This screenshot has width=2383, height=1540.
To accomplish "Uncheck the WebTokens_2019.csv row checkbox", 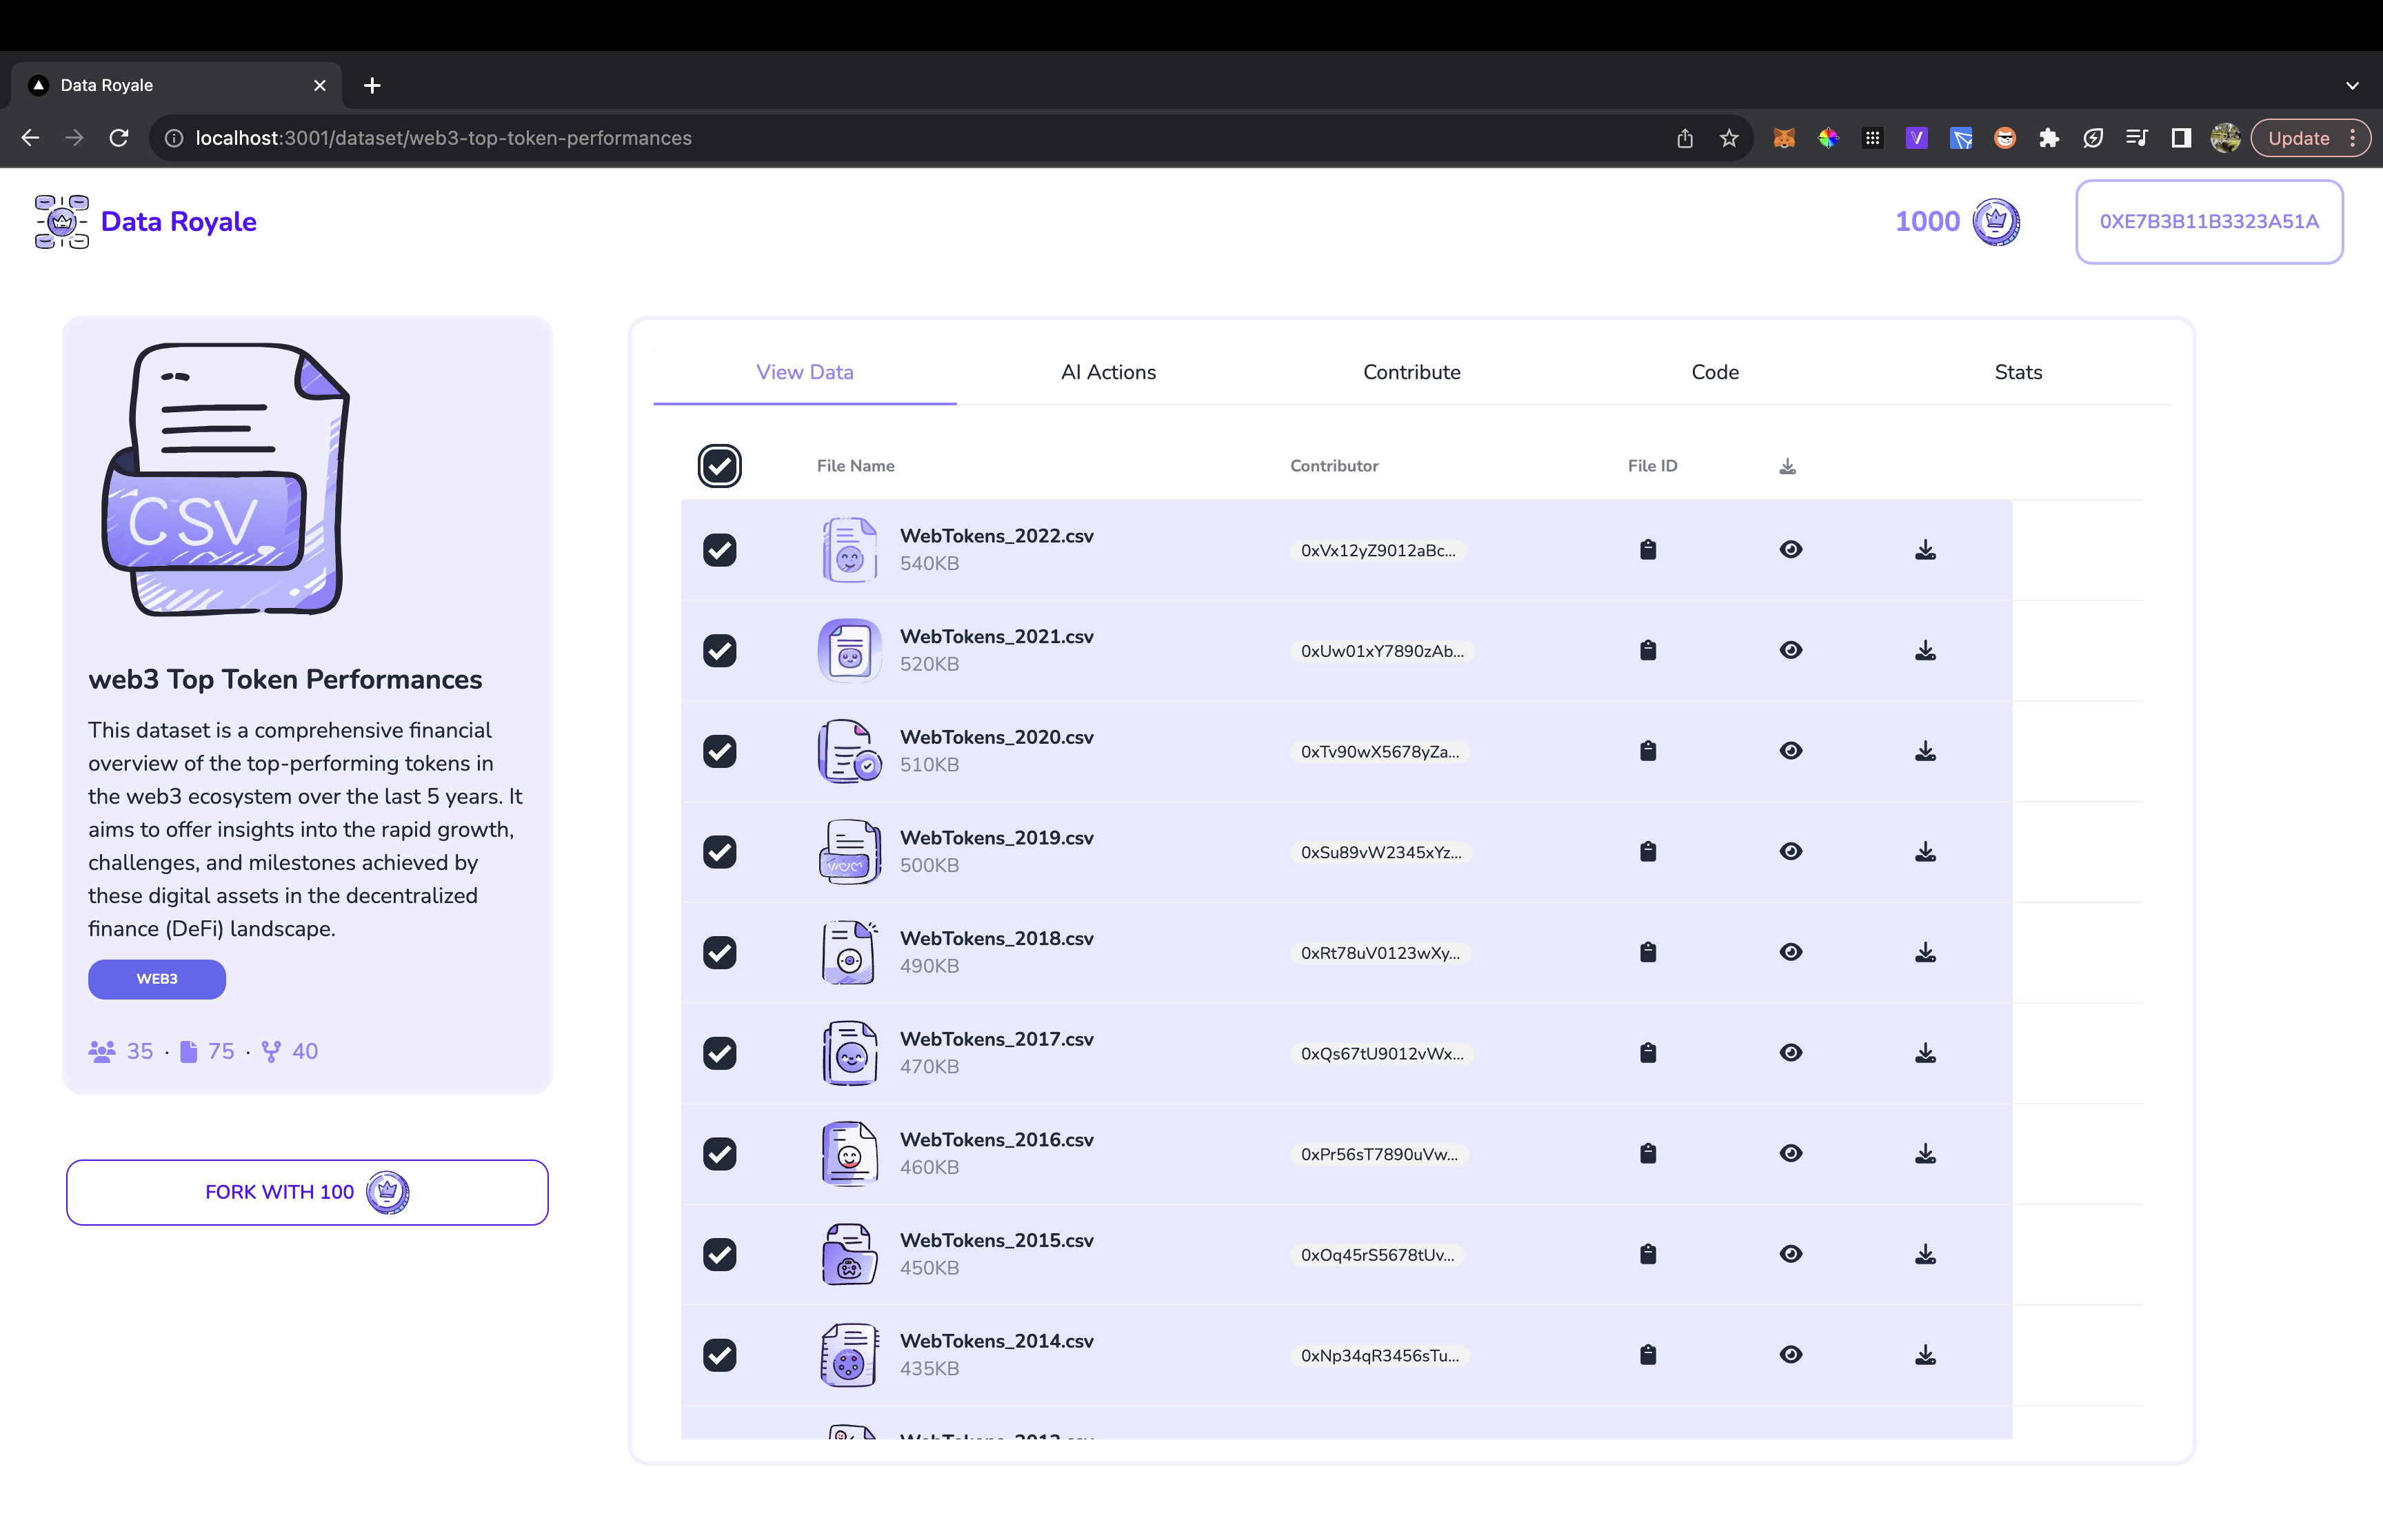I will pos(719,852).
